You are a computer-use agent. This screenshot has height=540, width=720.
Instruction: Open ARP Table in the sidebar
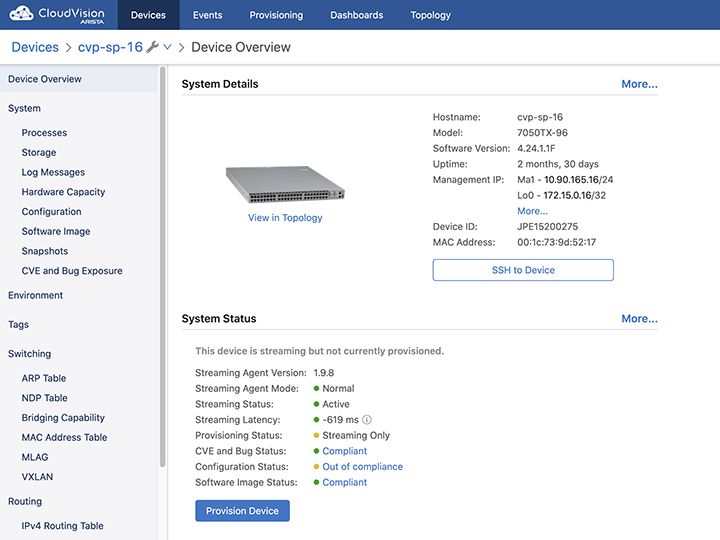[x=44, y=378]
